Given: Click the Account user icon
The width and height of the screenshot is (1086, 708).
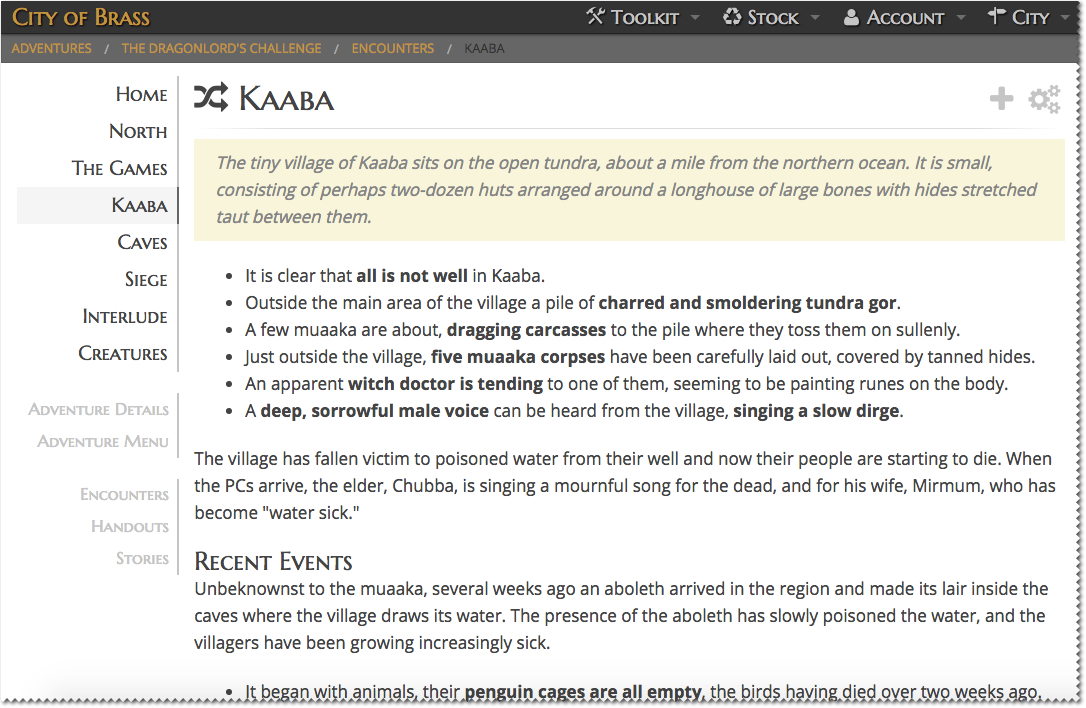Looking at the screenshot, I should (x=852, y=17).
